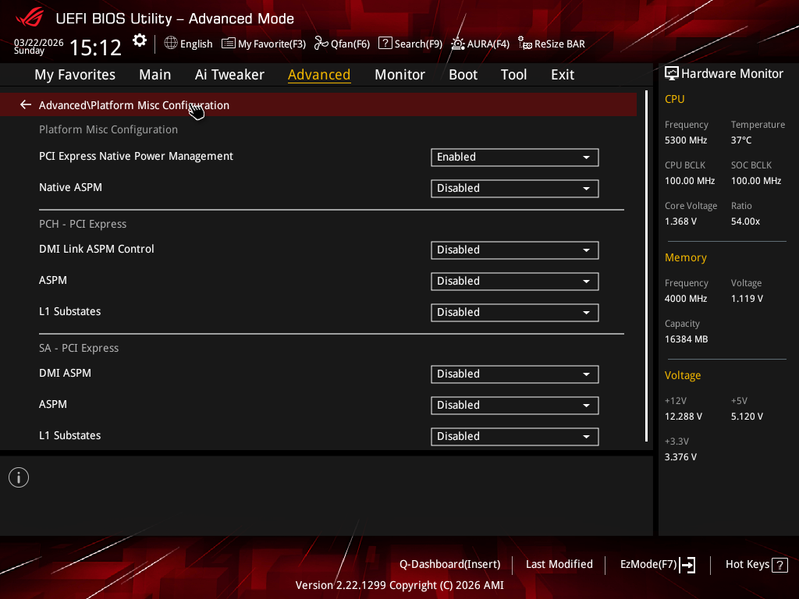Open language selection via the globe icon
799x599 pixels.
[x=171, y=43]
